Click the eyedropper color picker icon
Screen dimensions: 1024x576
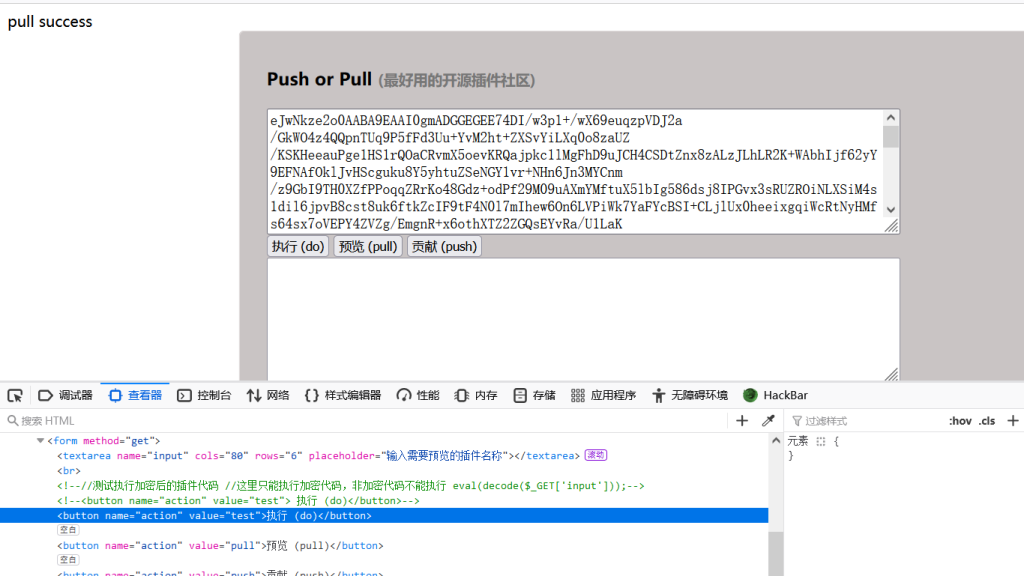tap(768, 421)
